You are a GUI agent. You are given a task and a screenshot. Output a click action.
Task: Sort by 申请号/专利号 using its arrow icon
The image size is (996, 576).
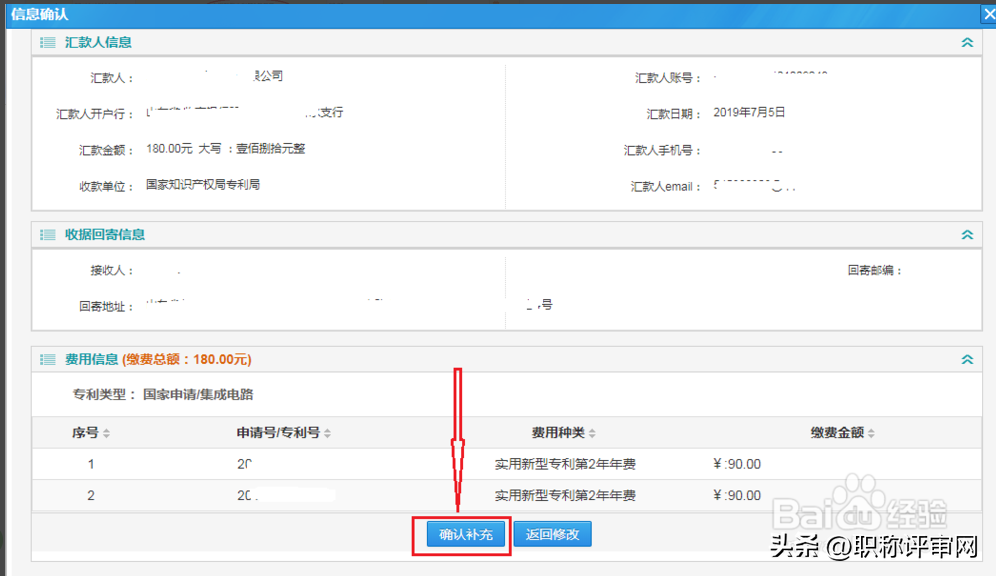tap(327, 434)
